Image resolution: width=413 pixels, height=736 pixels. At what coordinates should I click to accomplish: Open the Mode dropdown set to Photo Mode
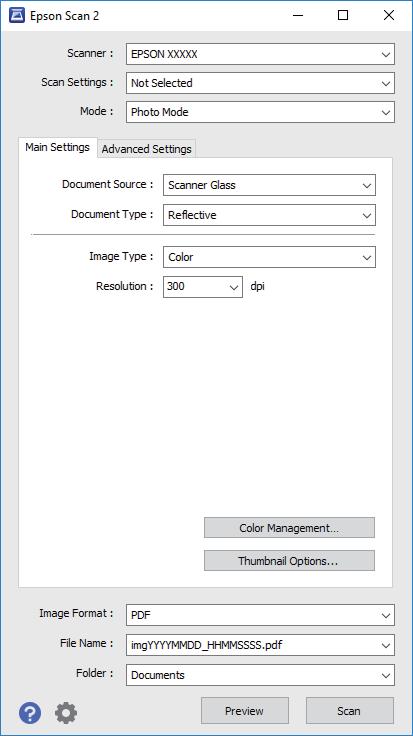[x=260, y=112]
